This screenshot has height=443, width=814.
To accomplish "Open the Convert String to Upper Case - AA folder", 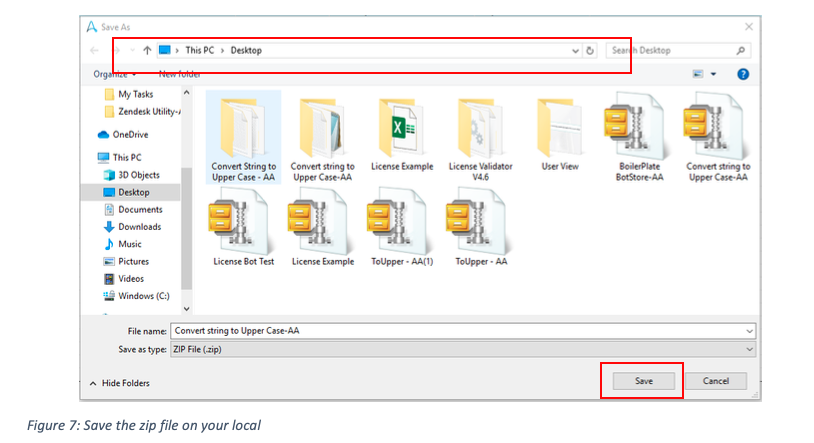I will [x=243, y=138].
